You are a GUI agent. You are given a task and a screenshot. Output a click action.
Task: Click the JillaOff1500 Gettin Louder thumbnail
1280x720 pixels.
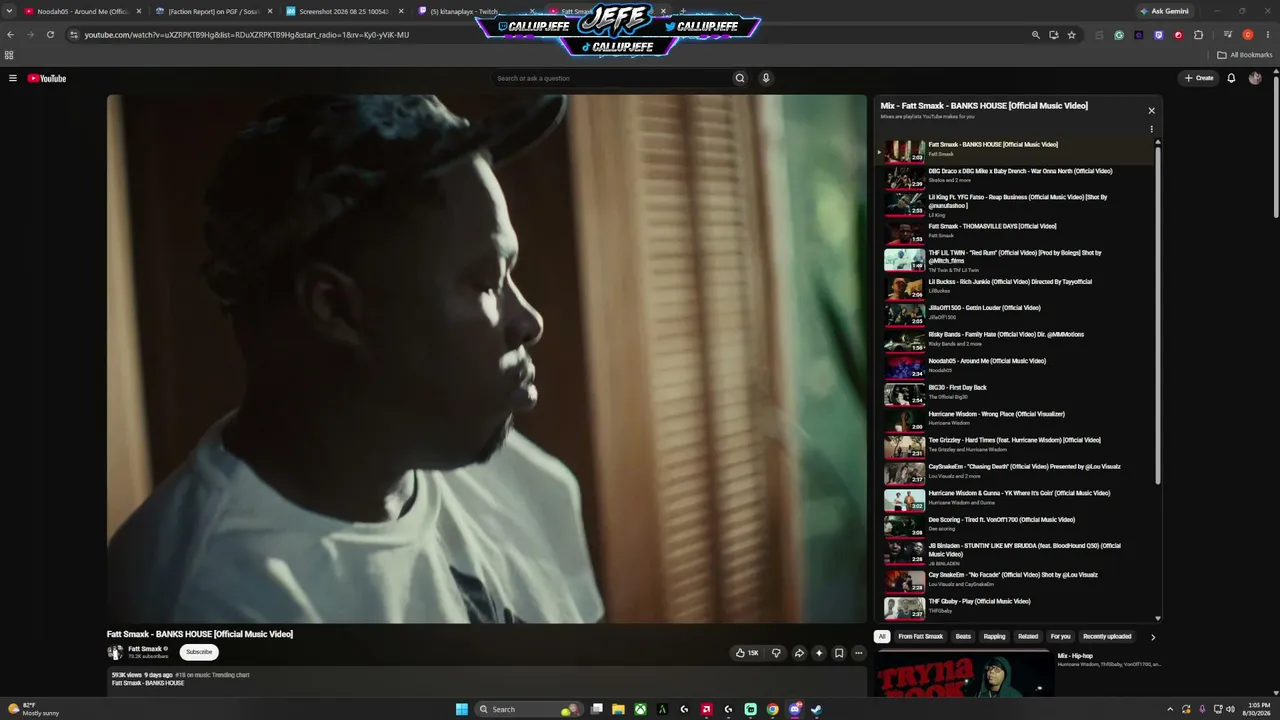(904, 313)
